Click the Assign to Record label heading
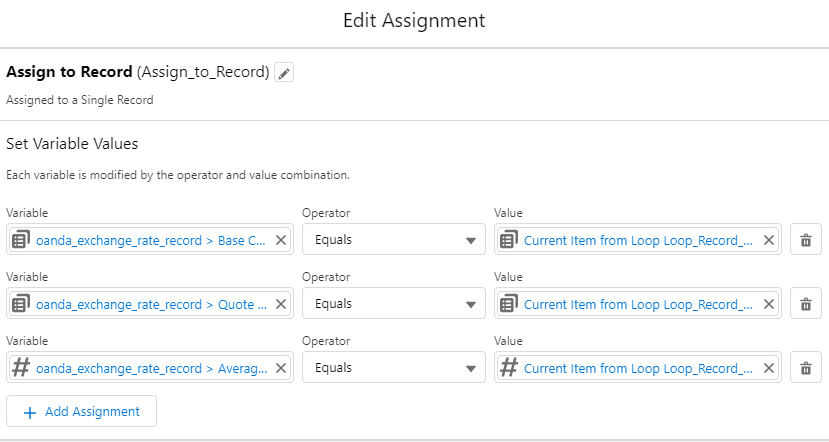The image size is (829, 442). tap(69, 73)
